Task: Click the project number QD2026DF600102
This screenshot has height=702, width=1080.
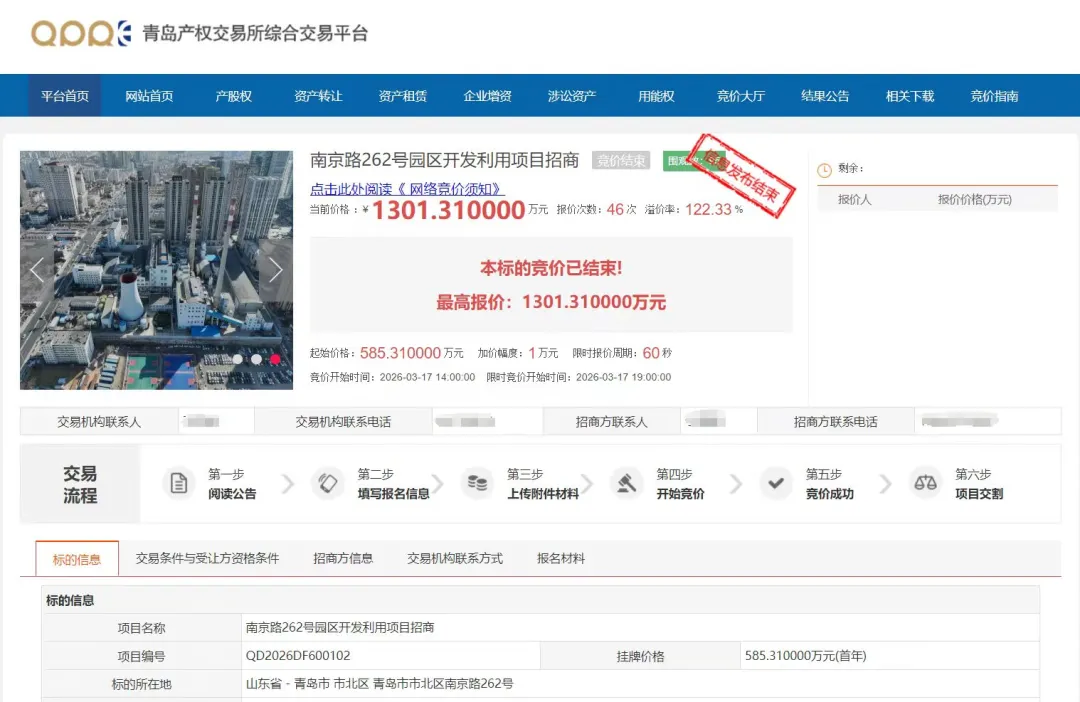Action: (x=298, y=655)
